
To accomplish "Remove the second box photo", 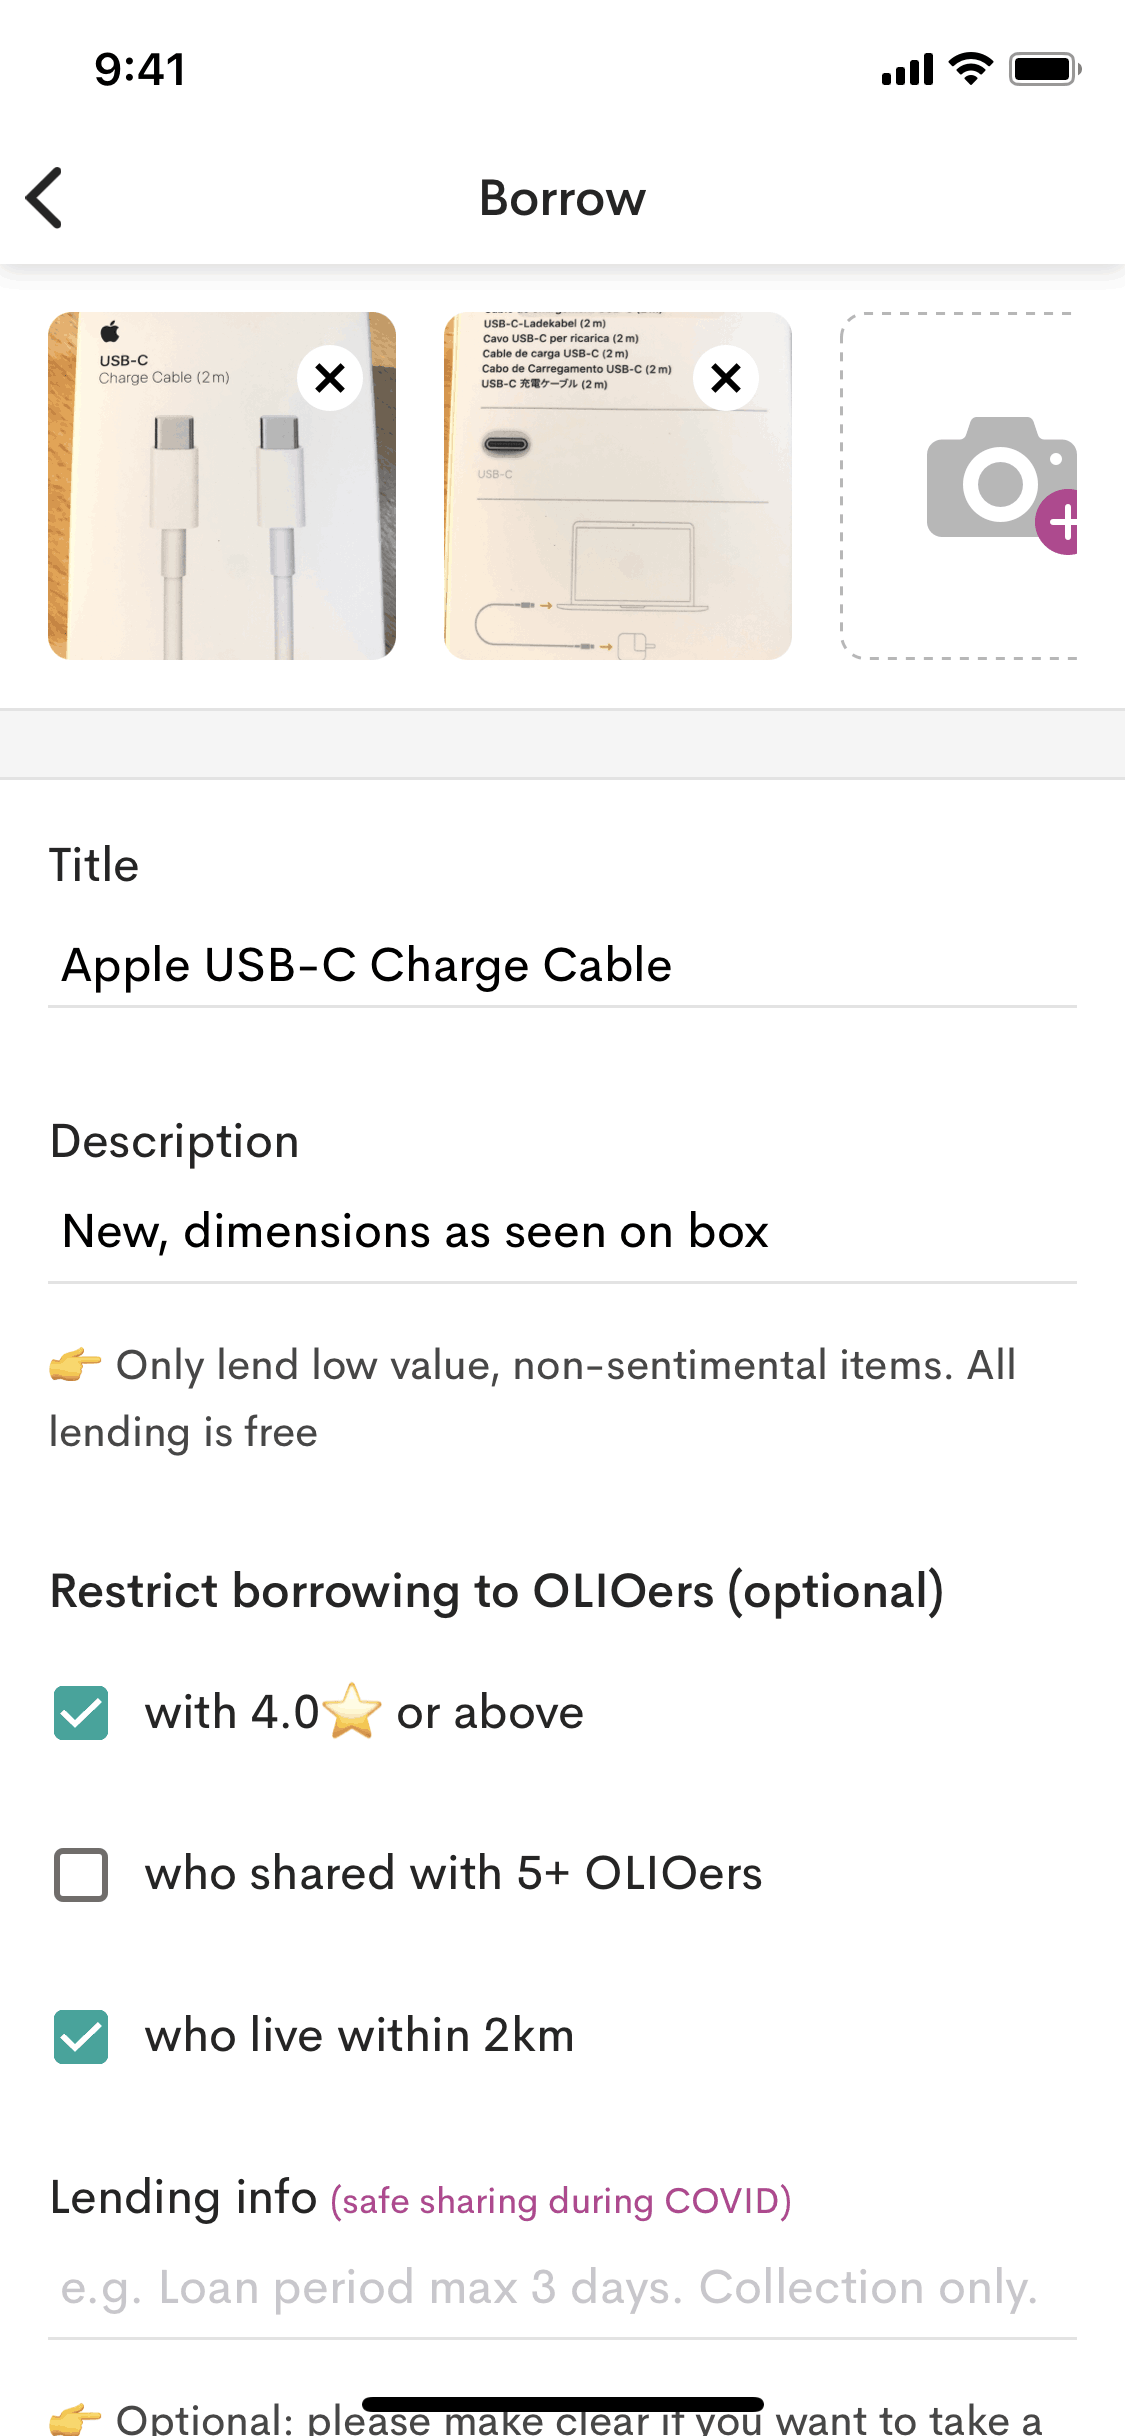I will click(726, 378).
